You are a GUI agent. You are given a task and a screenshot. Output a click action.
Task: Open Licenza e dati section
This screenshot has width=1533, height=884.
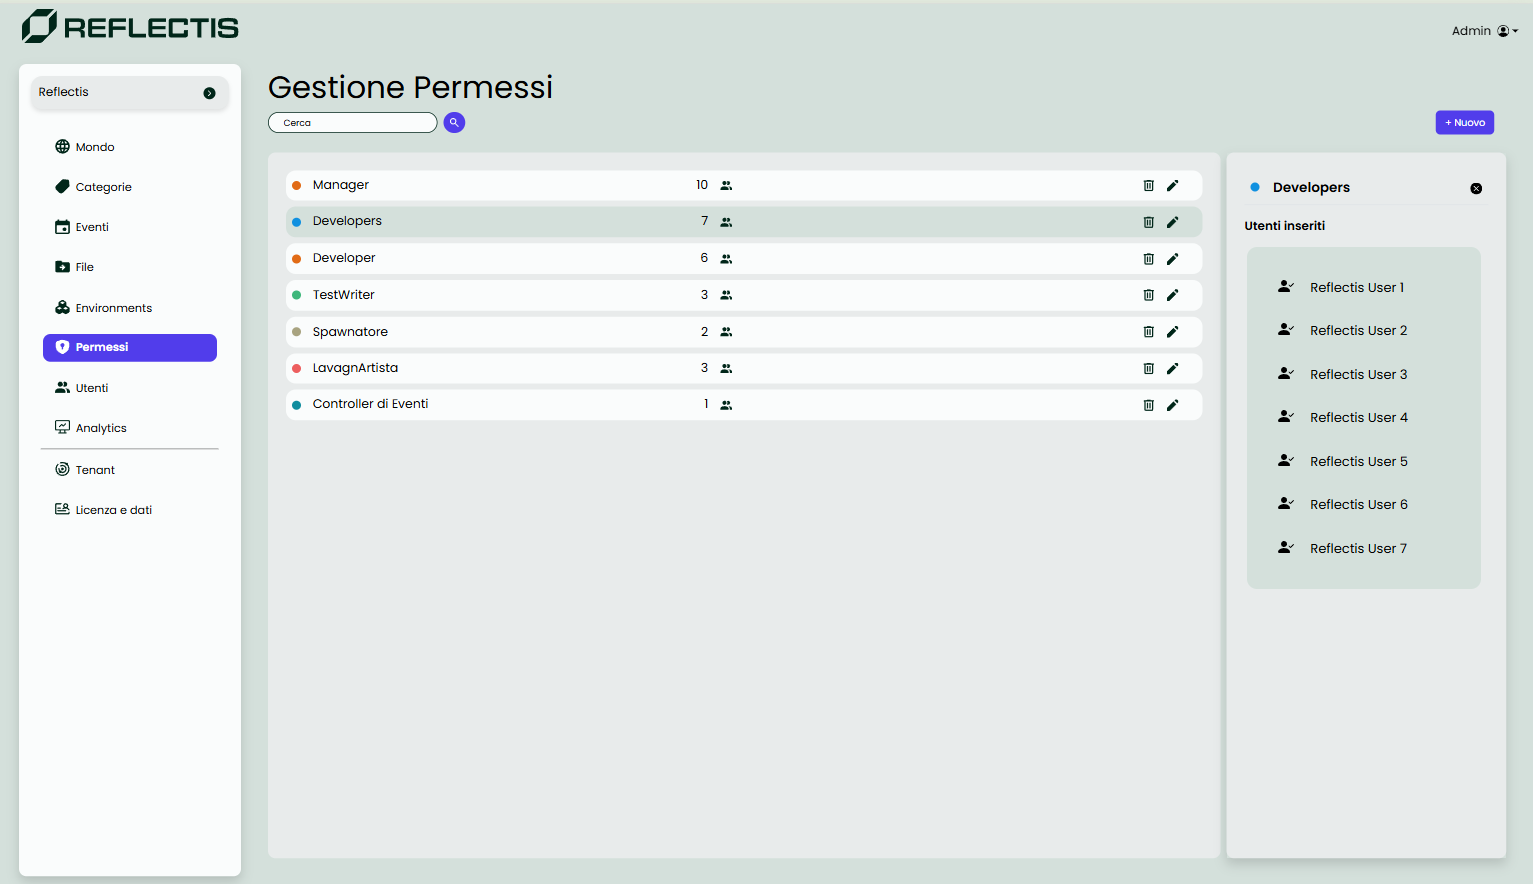113,509
